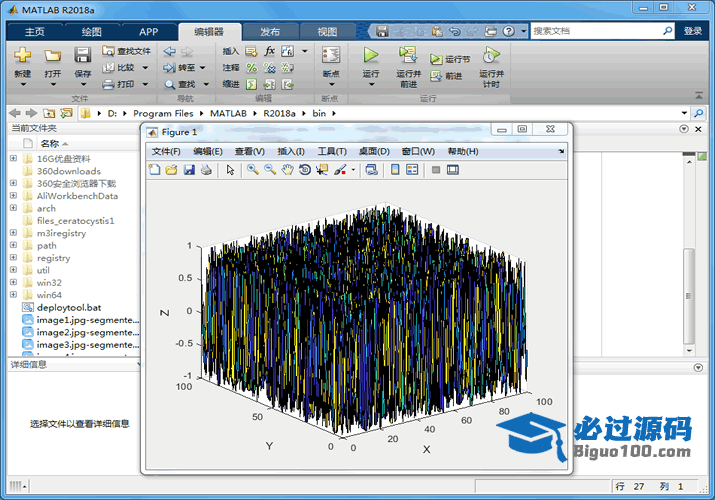Click the back navigation arrow in ribbon
This screenshot has height=500, width=715.
(170, 51)
